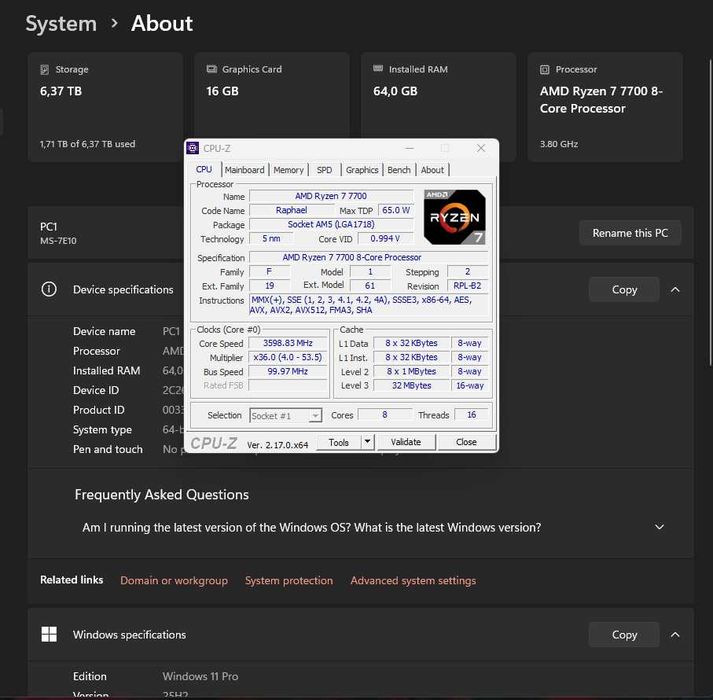This screenshot has width=713, height=700.
Task: Collapse the Windows specifications section chevron
Action: [675, 635]
